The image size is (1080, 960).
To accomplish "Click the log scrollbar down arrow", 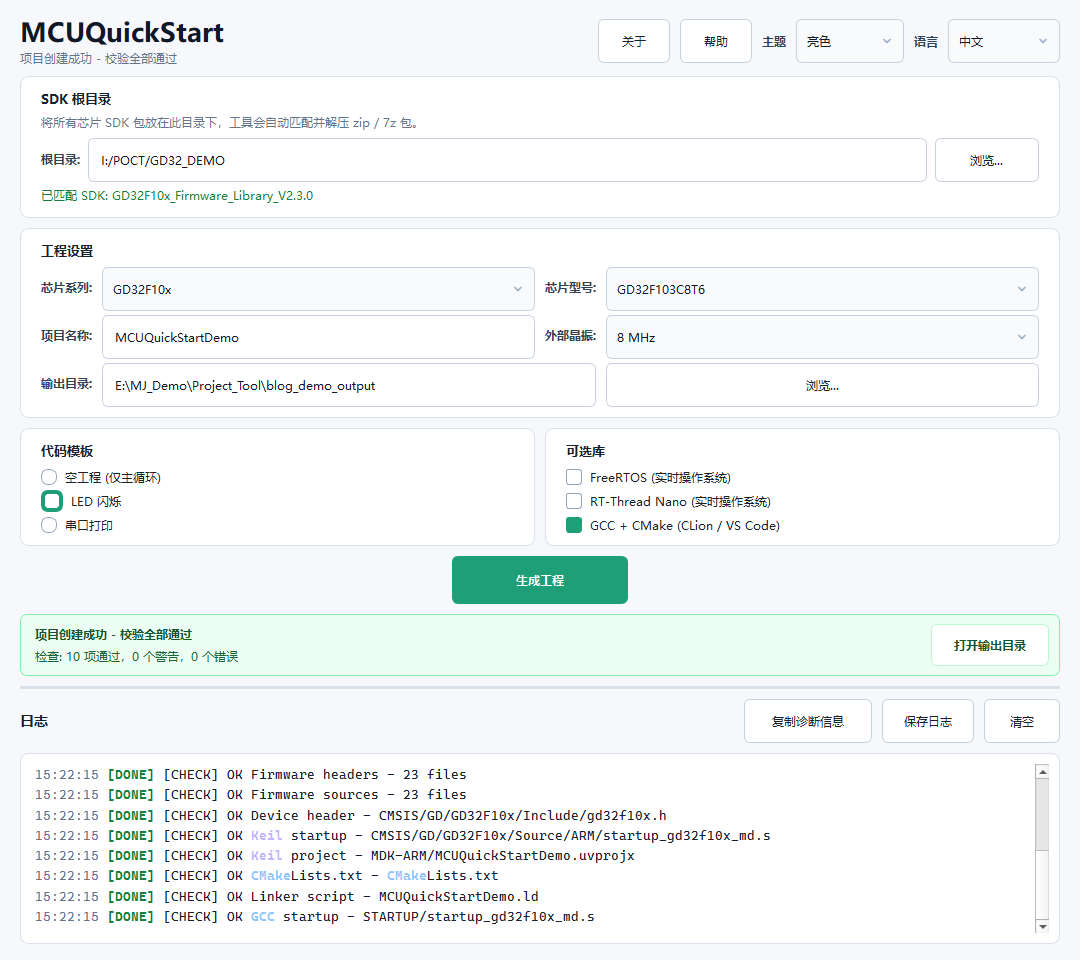I will pos(1042,926).
